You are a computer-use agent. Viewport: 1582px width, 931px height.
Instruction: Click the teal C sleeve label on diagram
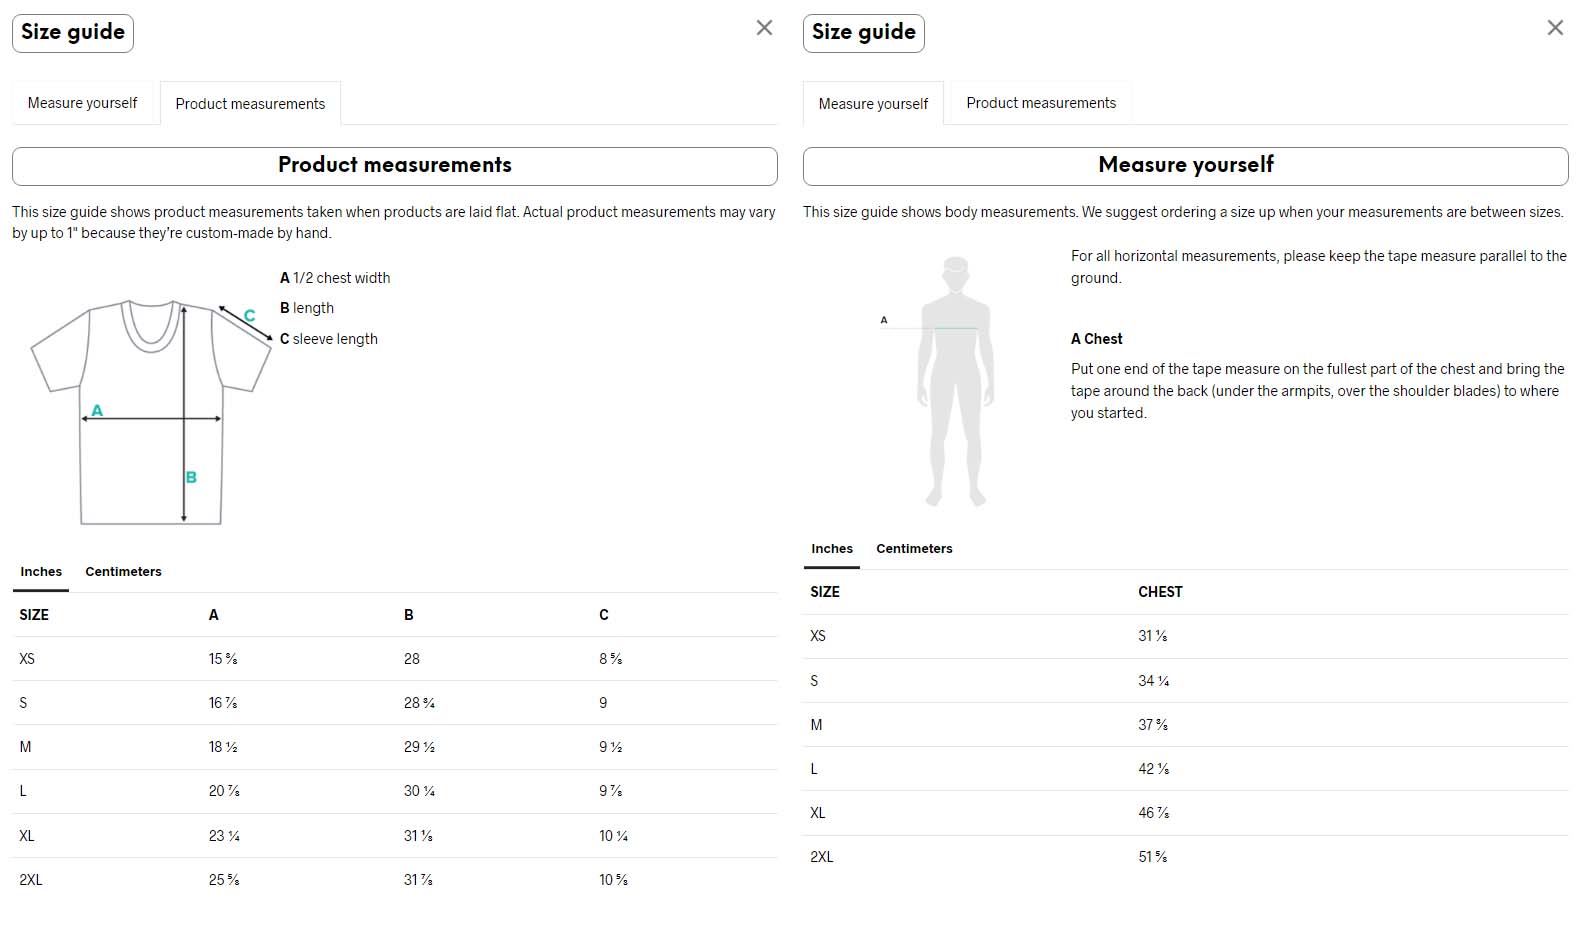pyautogui.click(x=250, y=315)
